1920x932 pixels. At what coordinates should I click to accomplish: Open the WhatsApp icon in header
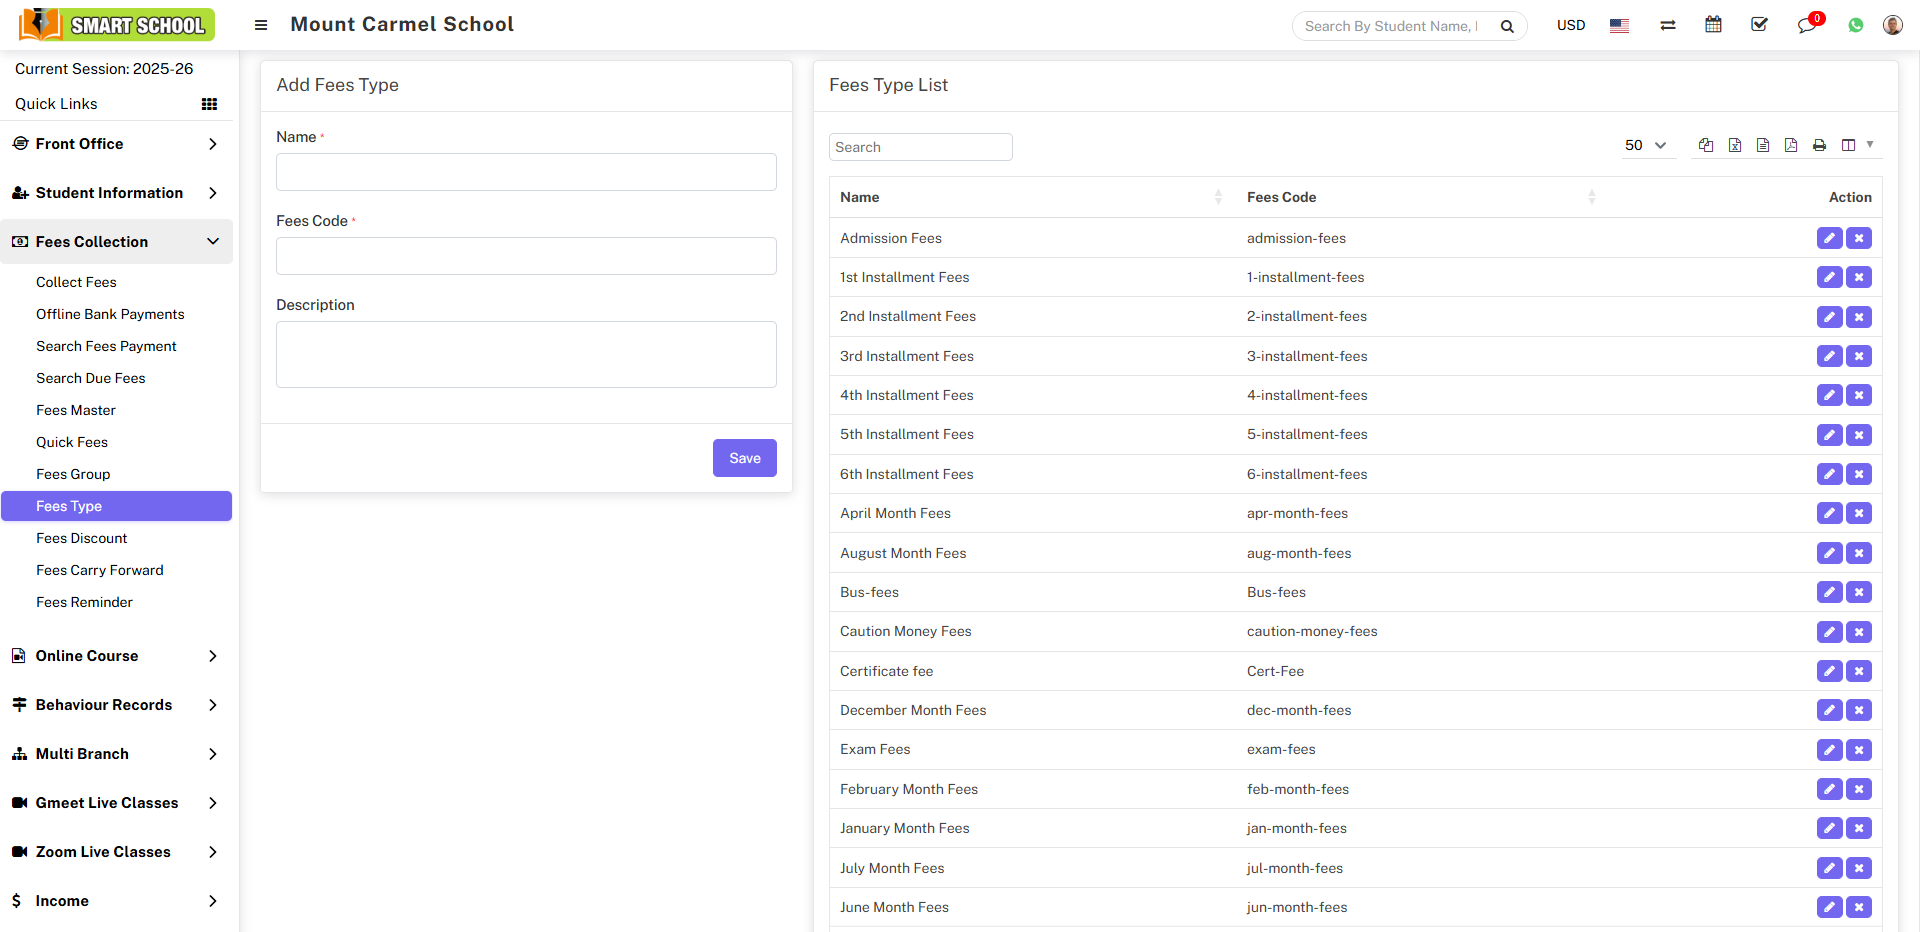(x=1856, y=26)
